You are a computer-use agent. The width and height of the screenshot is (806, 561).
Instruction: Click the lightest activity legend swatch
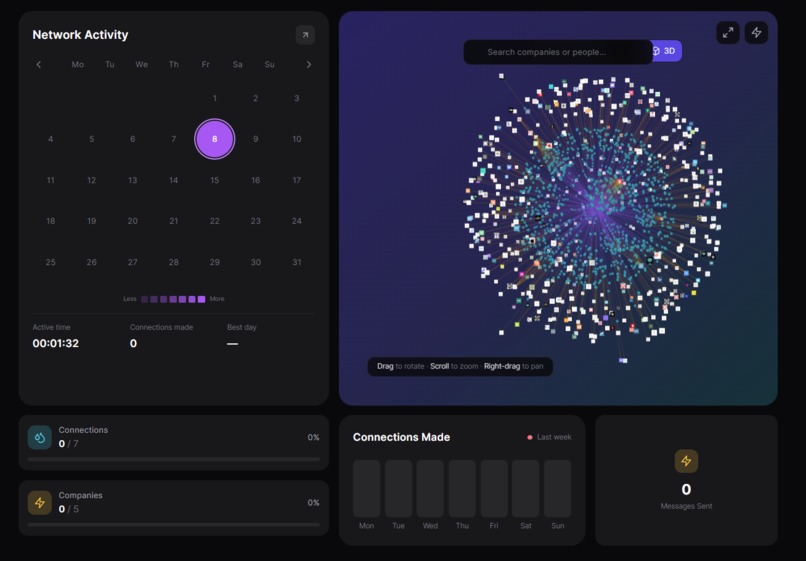click(144, 299)
